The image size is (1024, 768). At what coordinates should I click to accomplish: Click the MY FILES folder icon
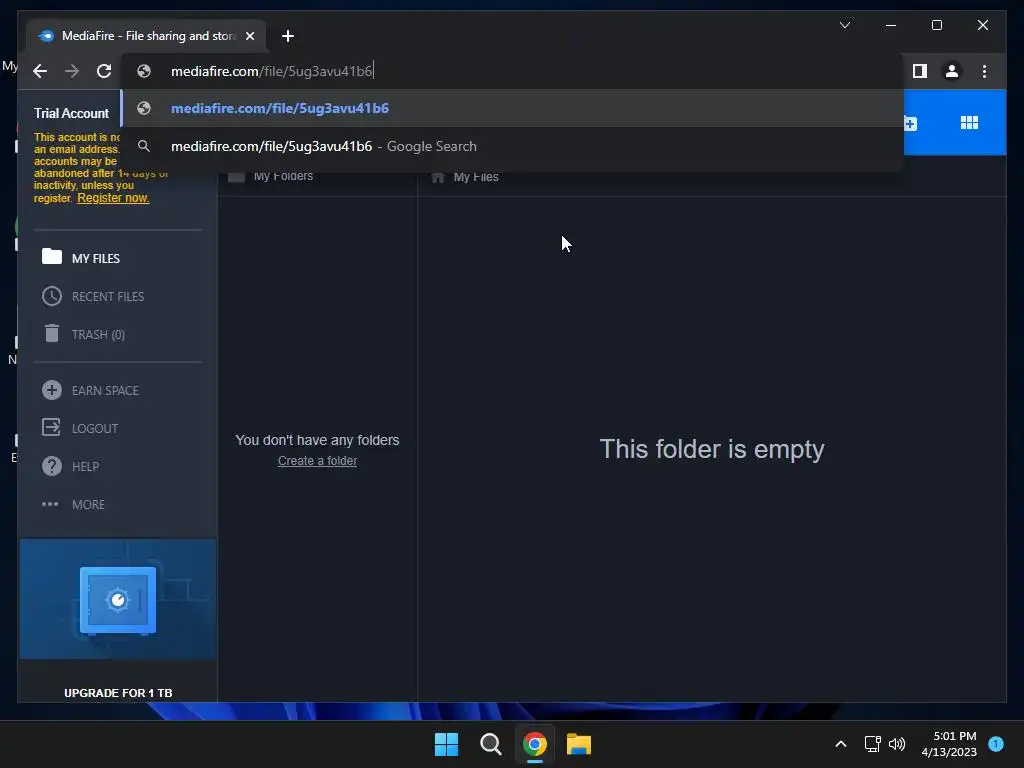(x=52, y=256)
